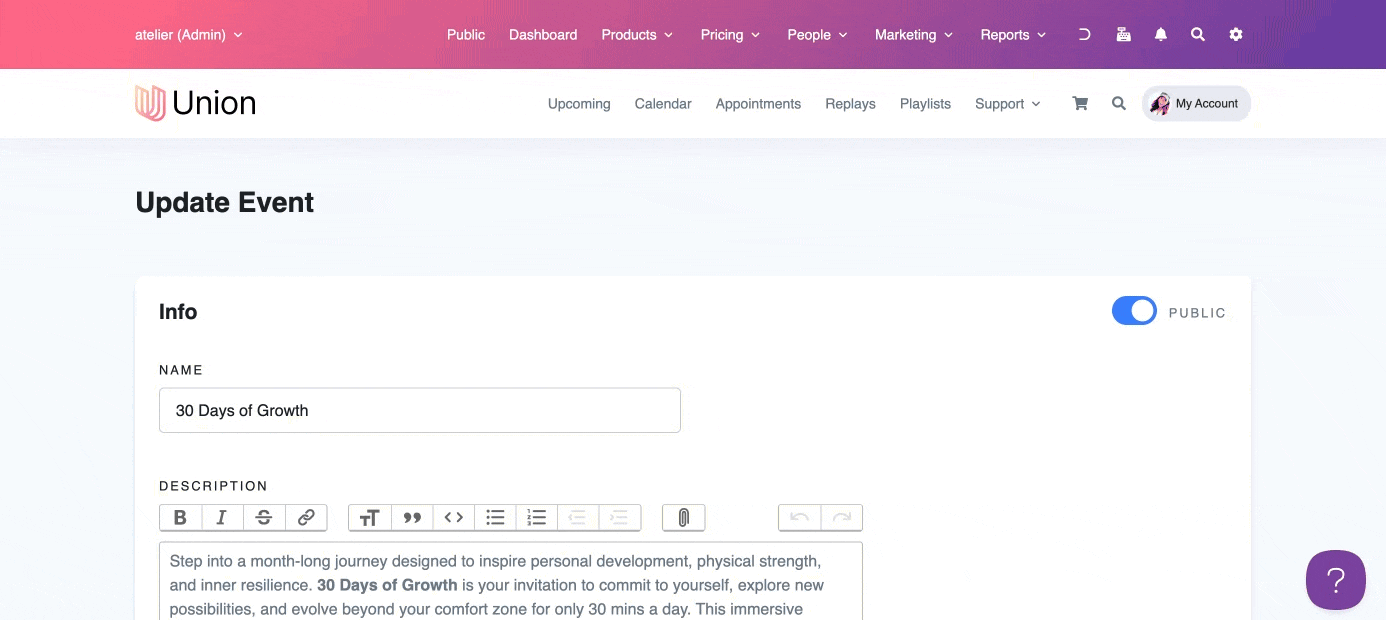Open the purple help question button
Image resolution: width=1386 pixels, height=620 pixels.
1336,580
